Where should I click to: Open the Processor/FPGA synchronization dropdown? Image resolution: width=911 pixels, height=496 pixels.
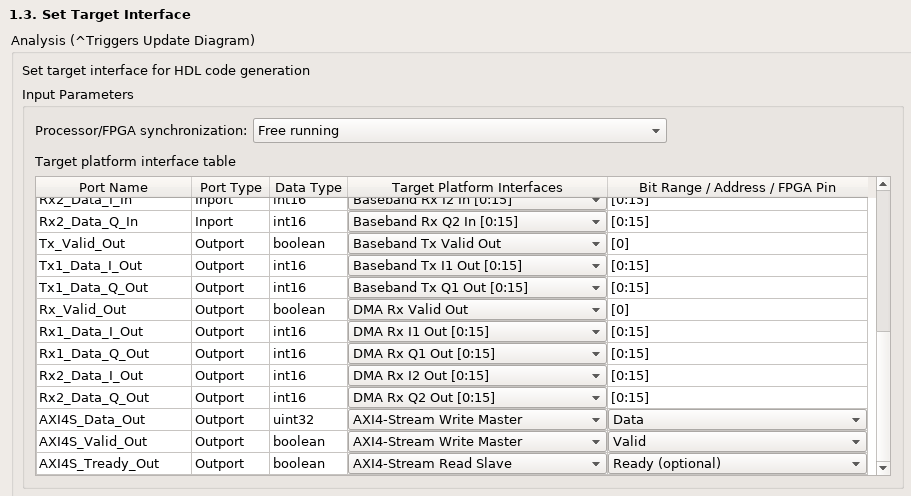pos(459,131)
